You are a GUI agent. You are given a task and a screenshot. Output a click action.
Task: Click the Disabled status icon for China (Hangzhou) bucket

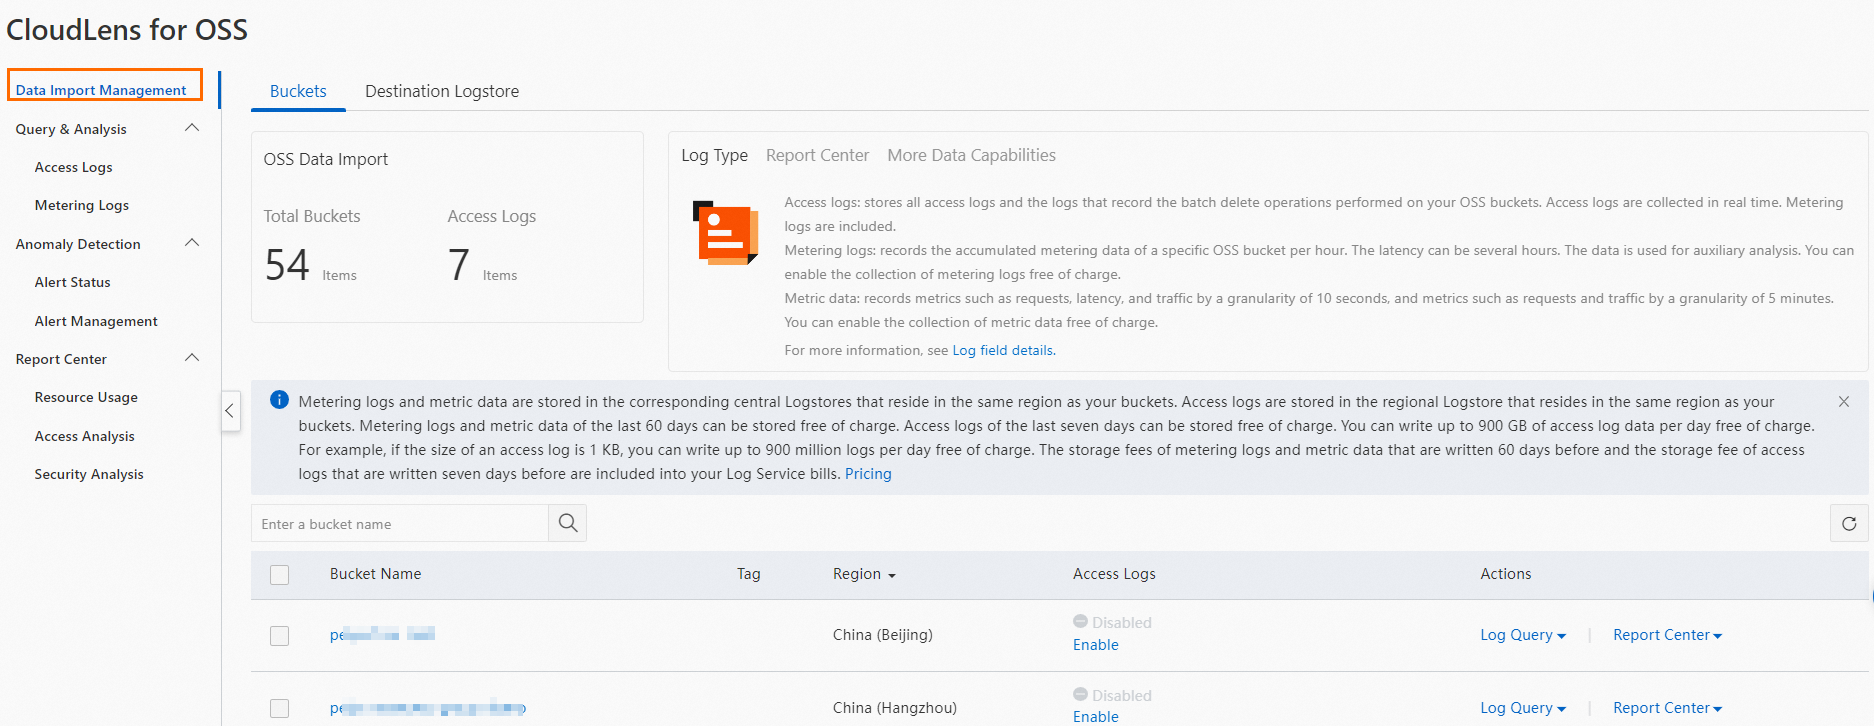tap(1080, 694)
